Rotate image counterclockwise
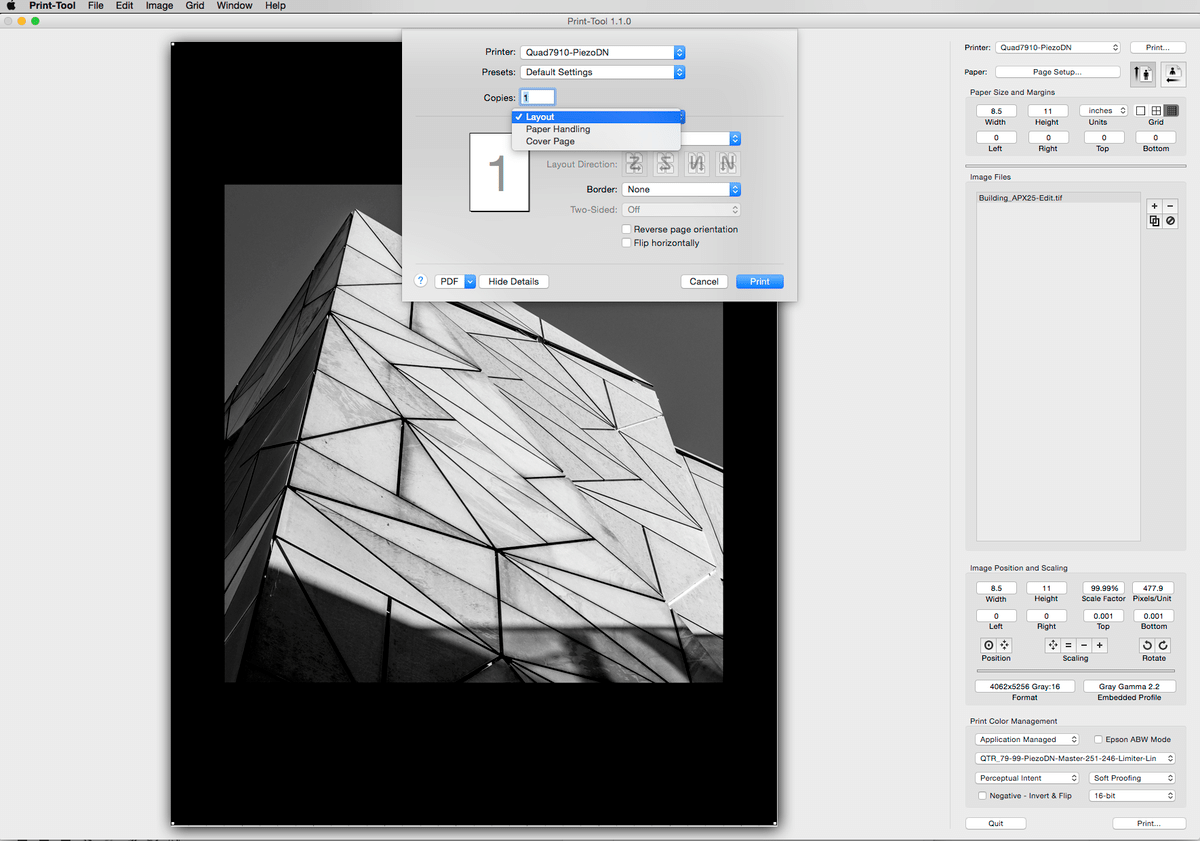Screen dimensions: 1200x841 pyautogui.click(x=1147, y=646)
